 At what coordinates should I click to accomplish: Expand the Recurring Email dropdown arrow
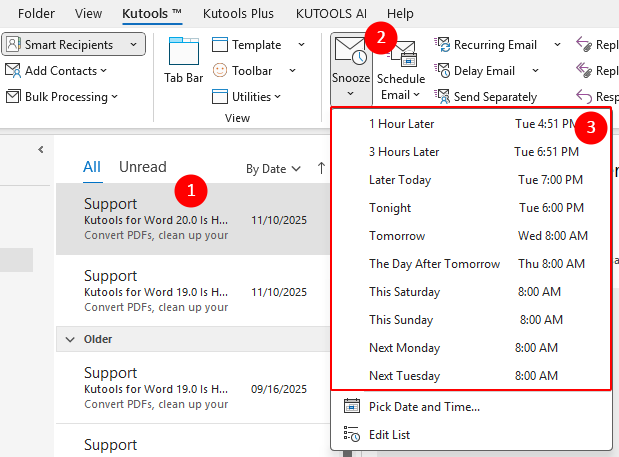557,45
